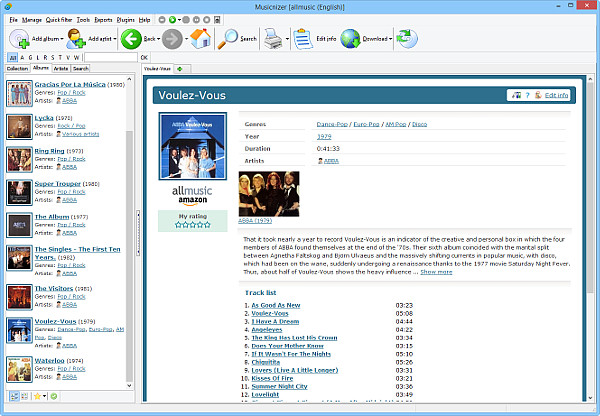This screenshot has width=600, height=416.
Task: Click the pause button in player bar
Action: point(196,20)
